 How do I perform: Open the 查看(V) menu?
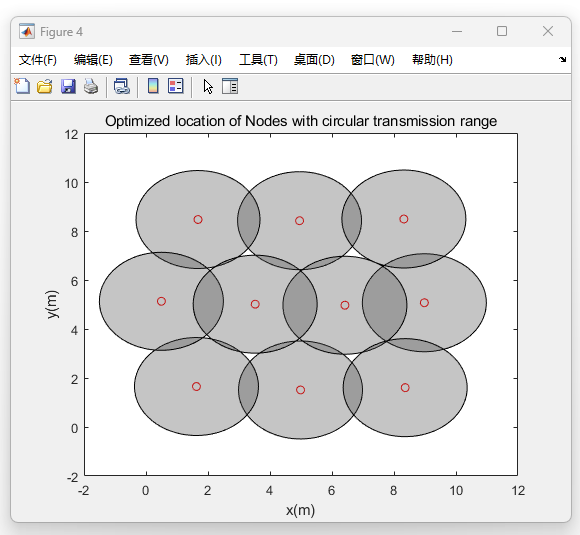coord(149,60)
